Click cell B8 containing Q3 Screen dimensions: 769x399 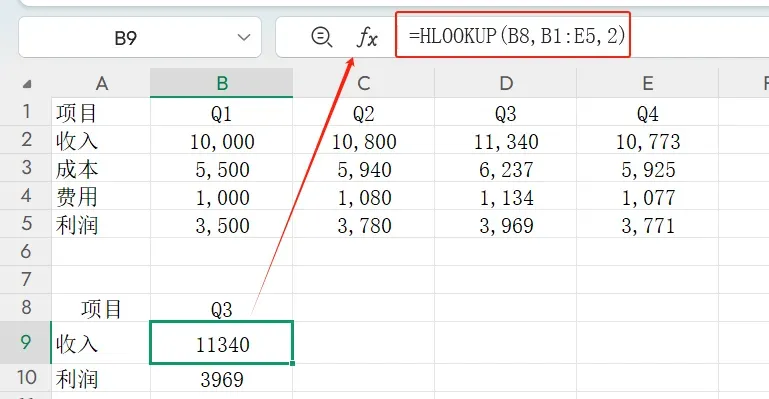[222, 307]
